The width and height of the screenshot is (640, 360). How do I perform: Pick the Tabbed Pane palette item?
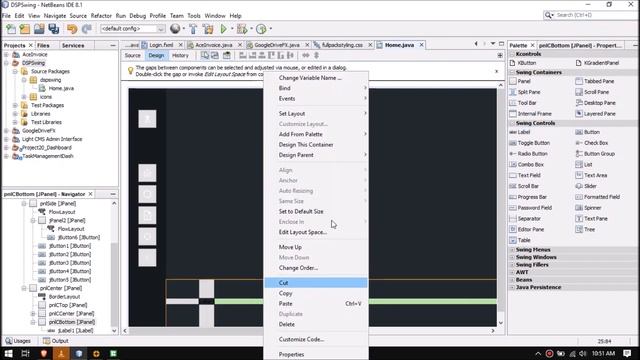(595, 81)
